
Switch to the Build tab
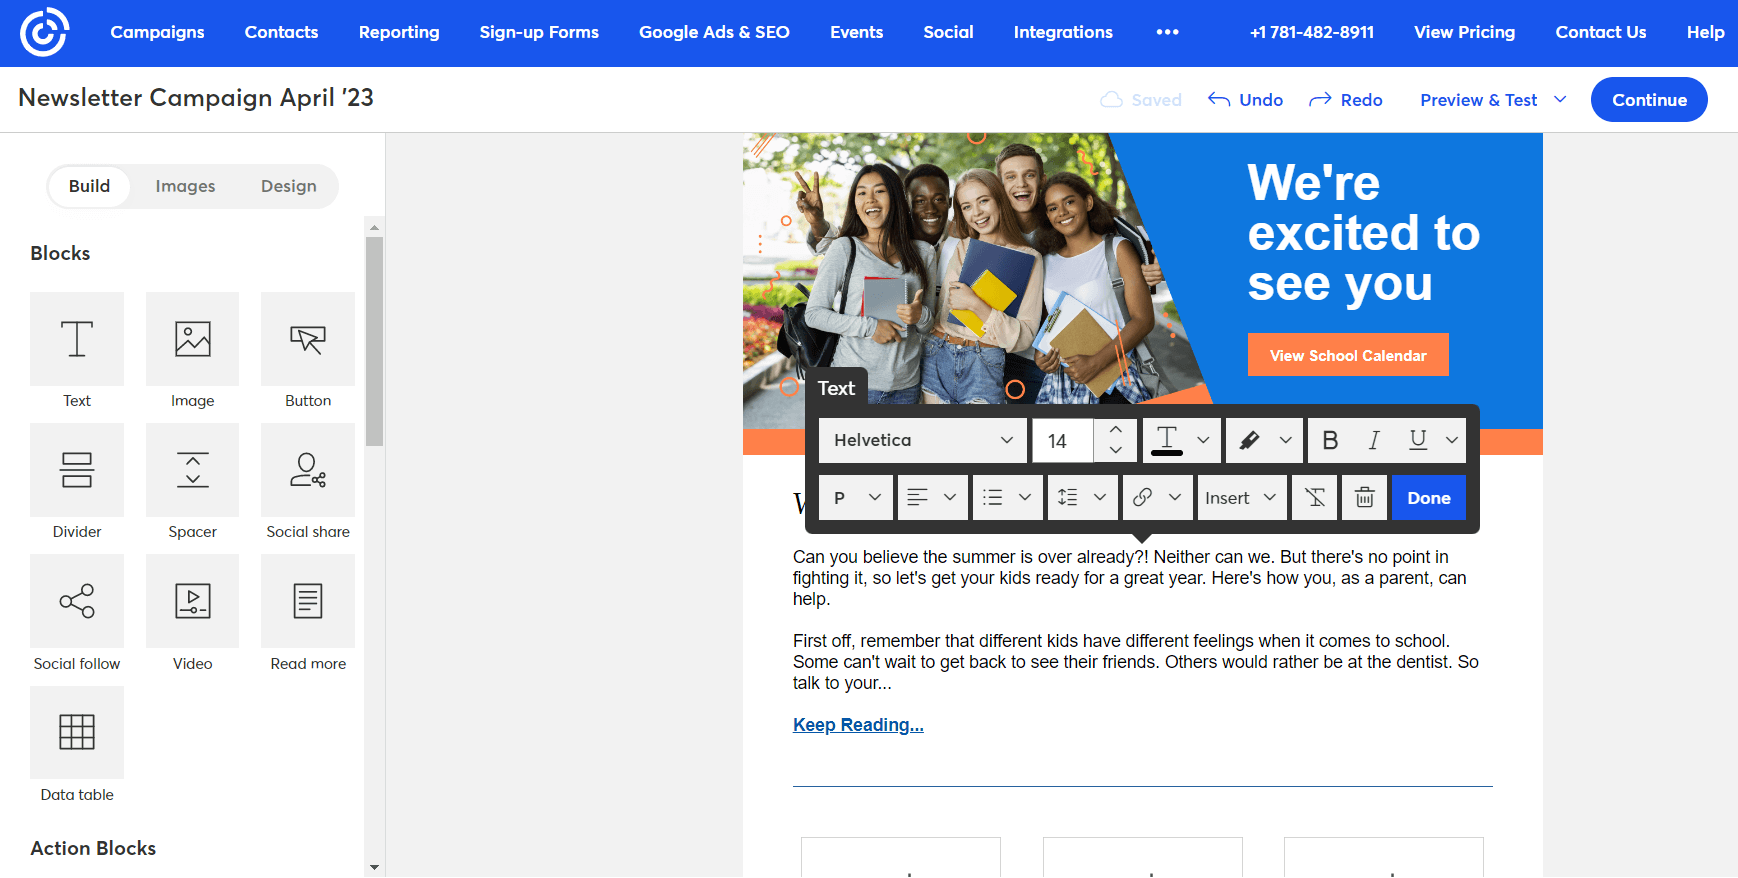(x=89, y=186)
